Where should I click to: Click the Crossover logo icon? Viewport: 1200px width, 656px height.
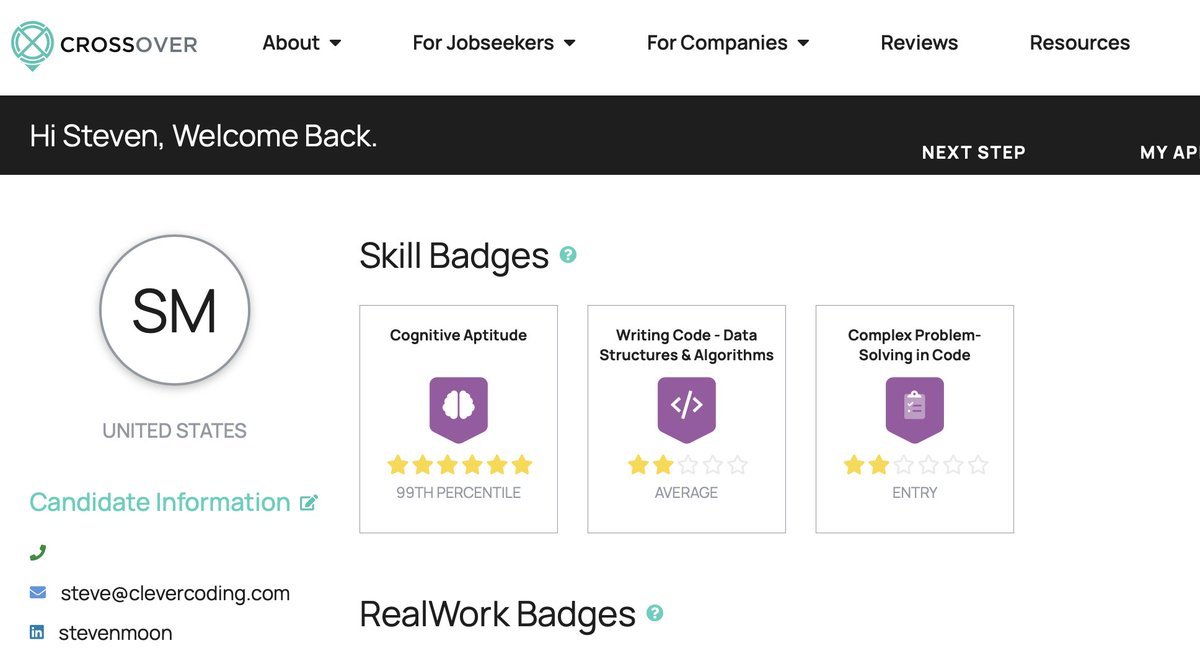[x=30, y=44]
